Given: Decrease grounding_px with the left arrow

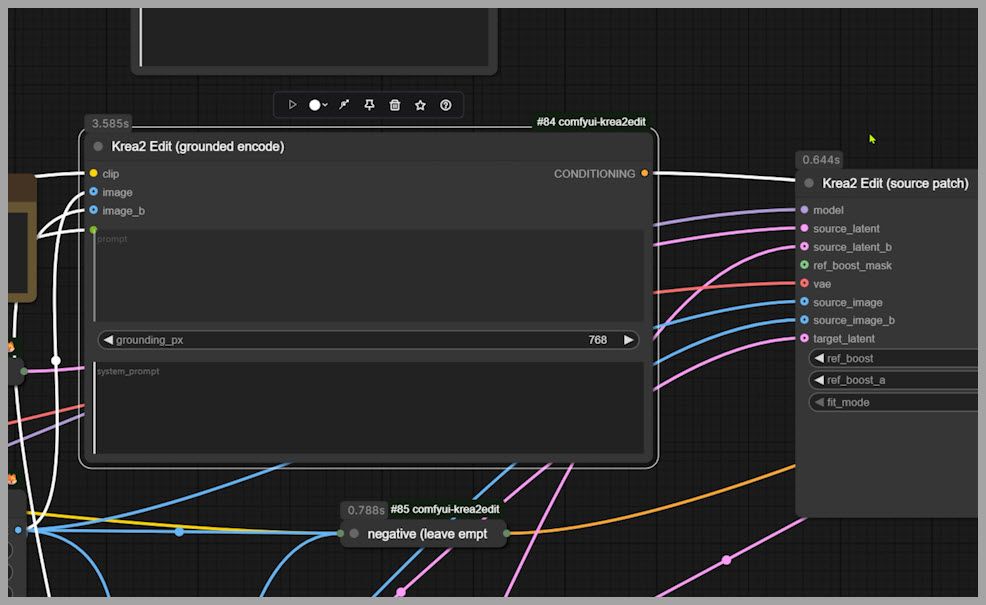Looking at the screenshot, I should (x=108, y=340).
